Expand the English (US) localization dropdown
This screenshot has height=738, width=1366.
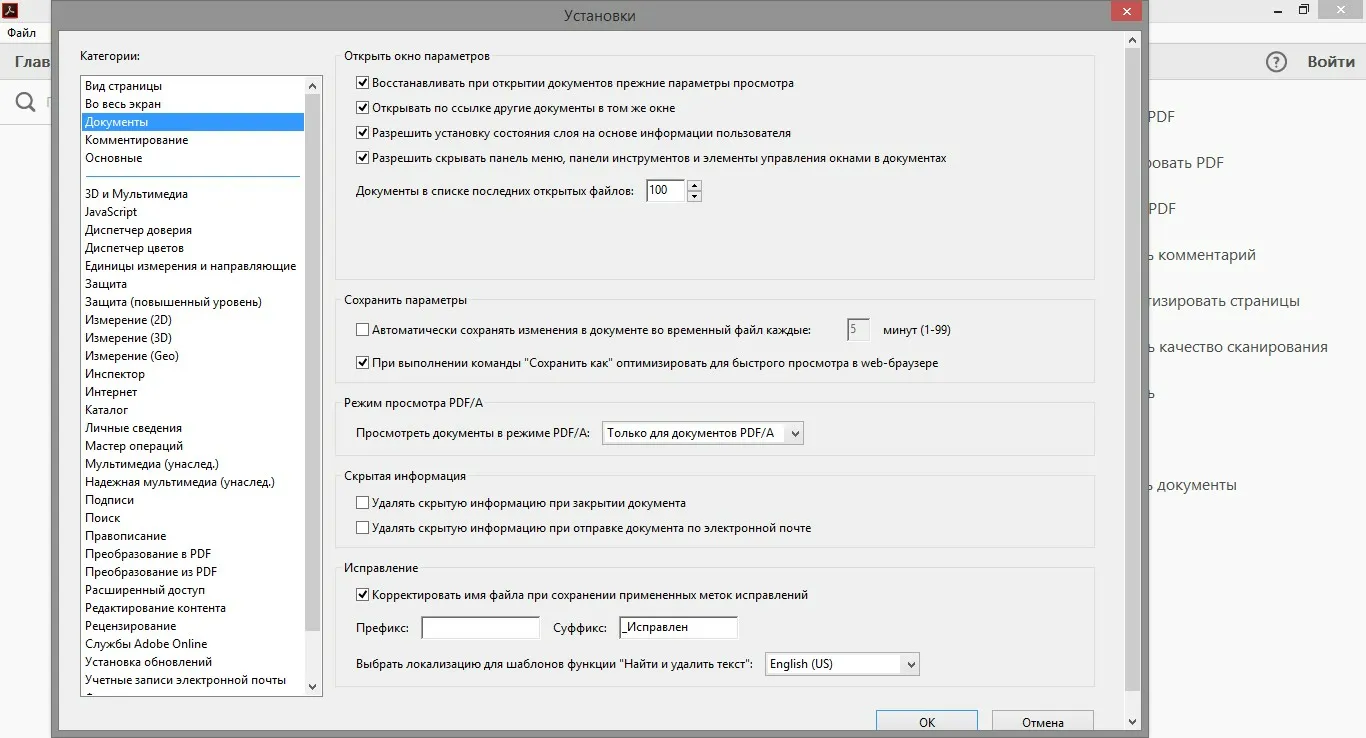(x=841, y=664)
